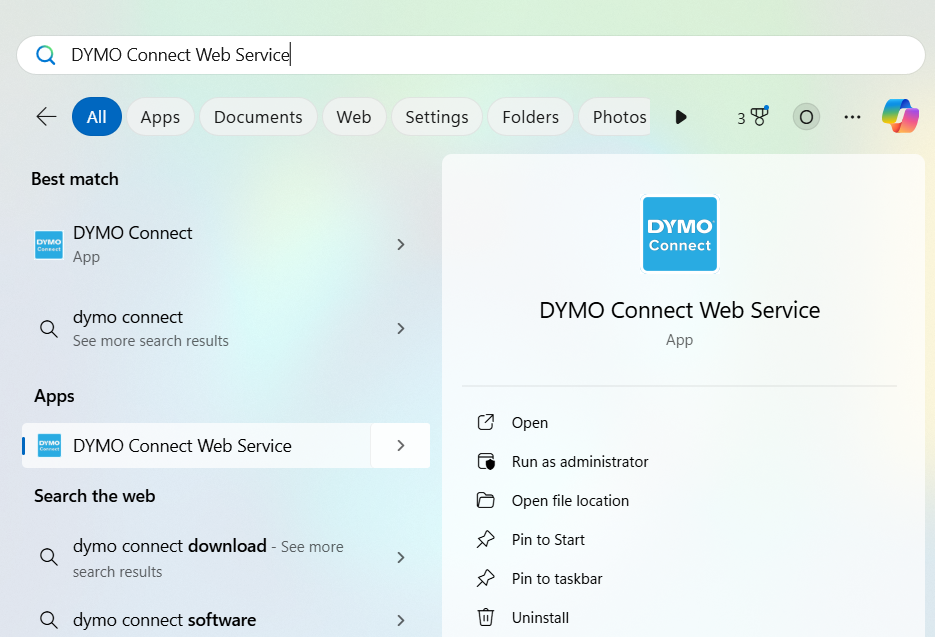Open the Copilot icon
Viewport: 935px width, 637px height.
[900, 116]
